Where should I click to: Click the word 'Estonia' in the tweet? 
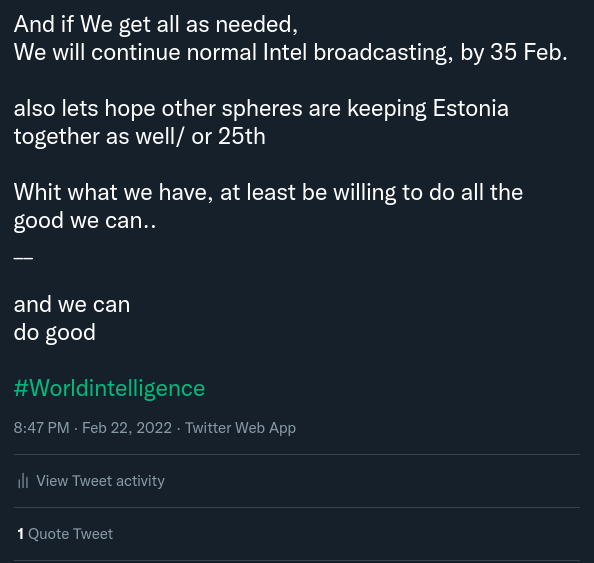coord(471,108)
